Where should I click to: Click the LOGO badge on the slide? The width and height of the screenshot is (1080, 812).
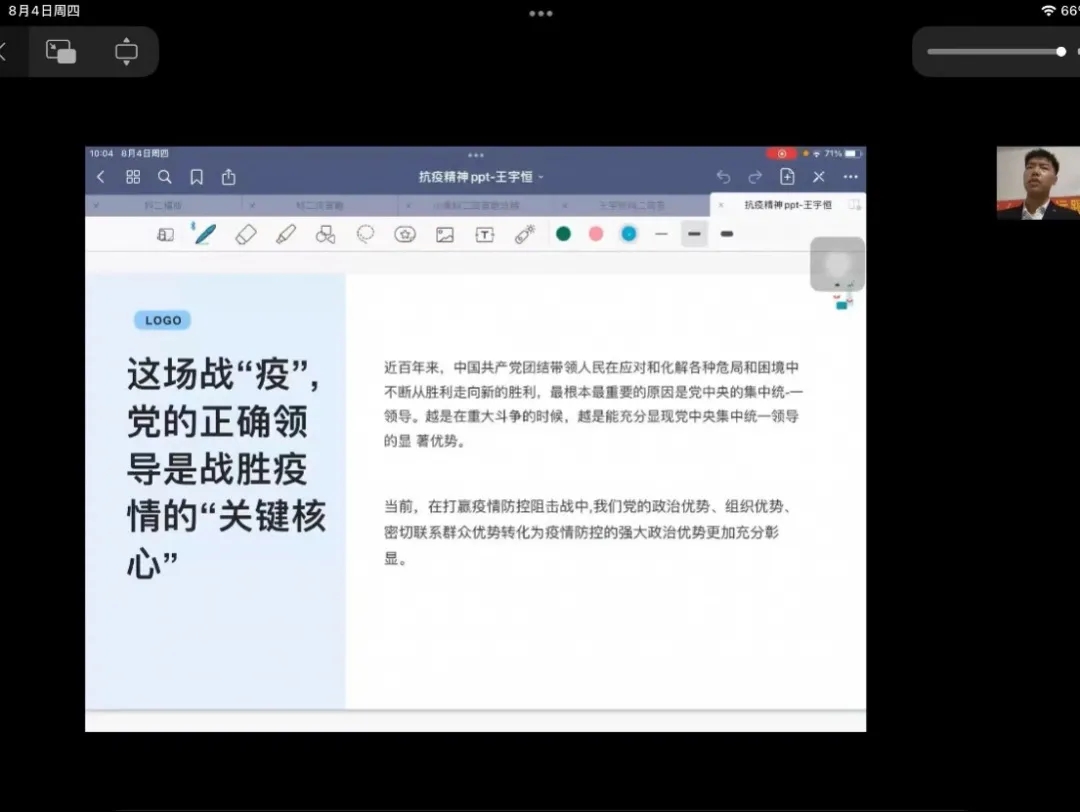coord(163,320)
